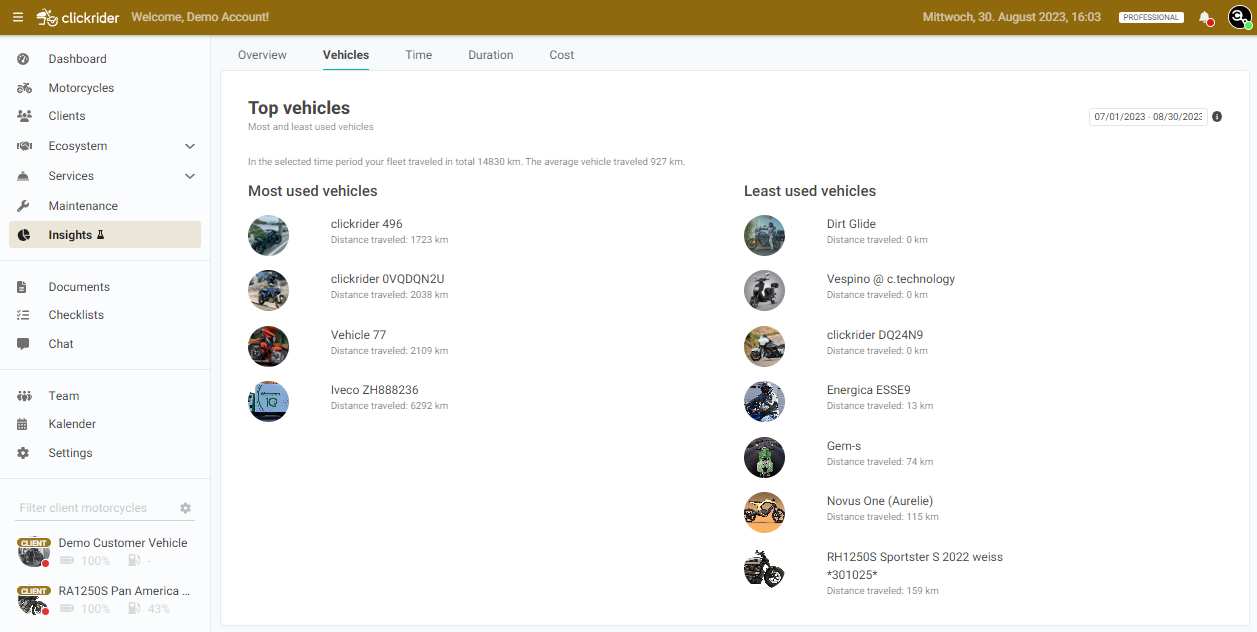Screen dimensions: 1257x632
Task: Click the Documents file icon
Action: pos(23,287)
